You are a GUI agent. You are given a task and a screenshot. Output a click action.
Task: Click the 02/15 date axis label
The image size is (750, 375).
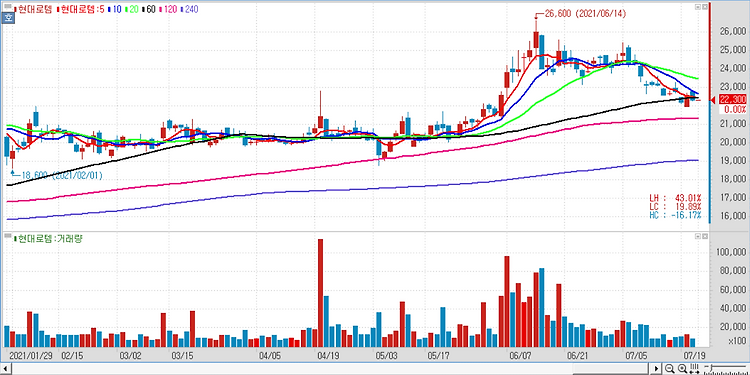[x=71, y=356]
